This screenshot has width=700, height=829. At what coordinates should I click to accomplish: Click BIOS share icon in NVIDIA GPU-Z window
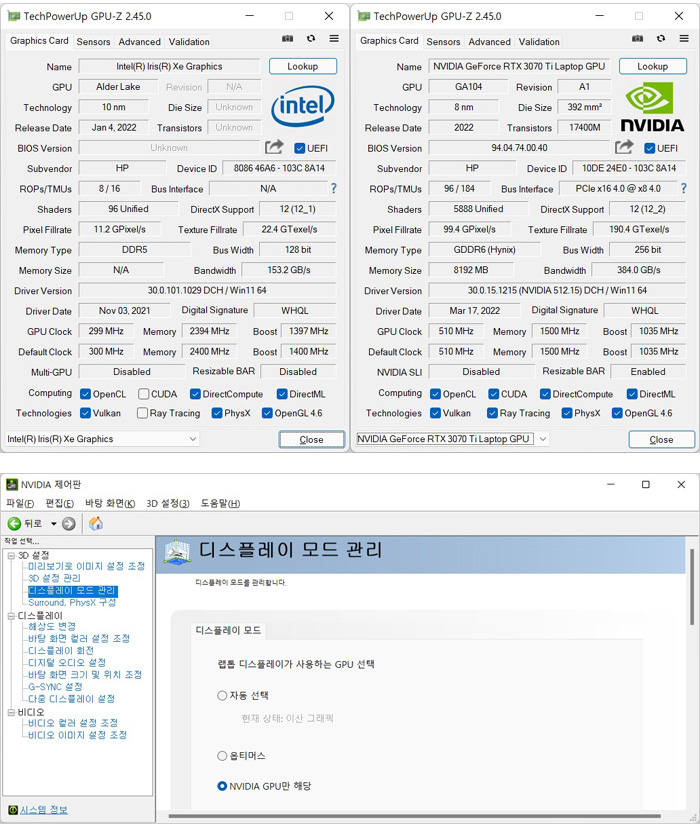coord(624,147)
